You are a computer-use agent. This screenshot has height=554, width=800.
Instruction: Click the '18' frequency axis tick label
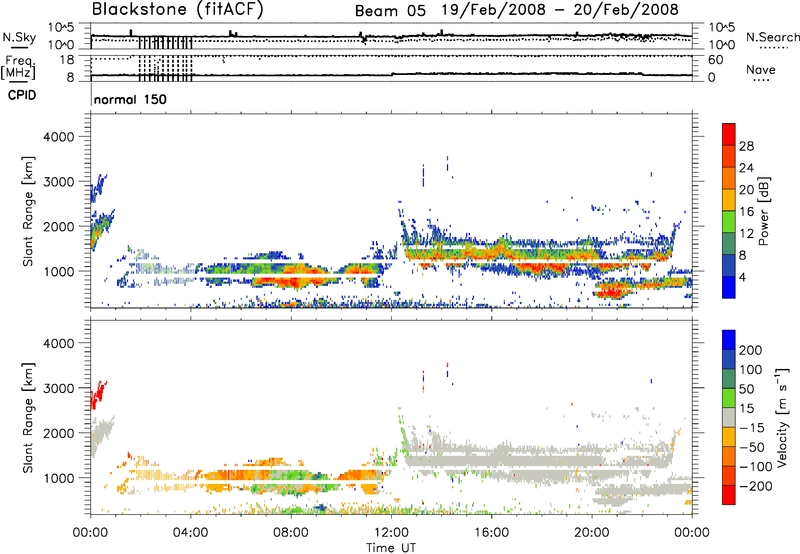pos(67,60)
